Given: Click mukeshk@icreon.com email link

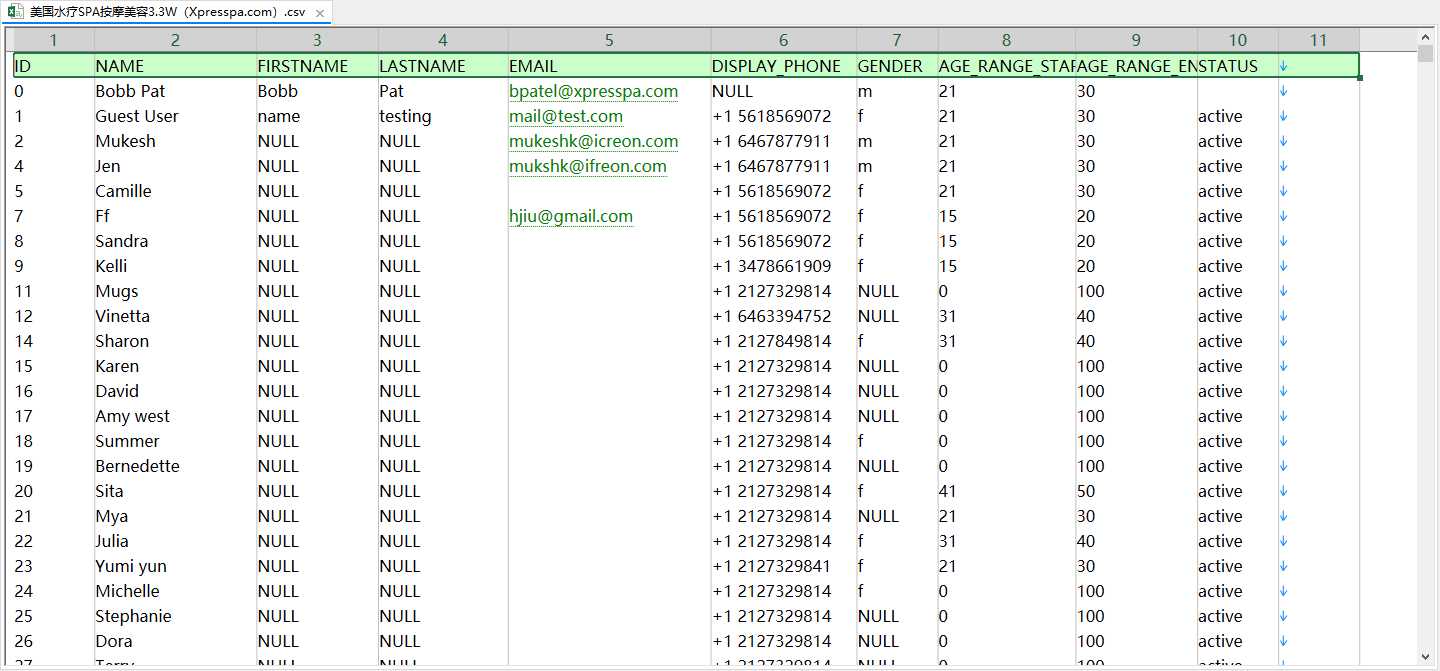Looking at the screenshot, I should coord(593,141).
